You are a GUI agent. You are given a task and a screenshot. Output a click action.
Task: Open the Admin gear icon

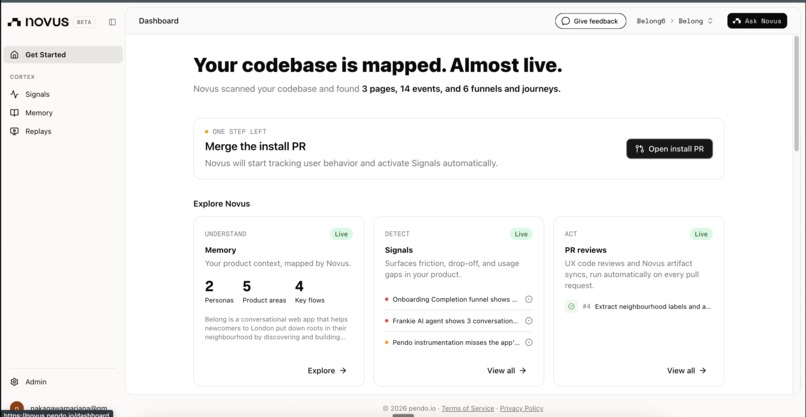(x=14, y=382)
